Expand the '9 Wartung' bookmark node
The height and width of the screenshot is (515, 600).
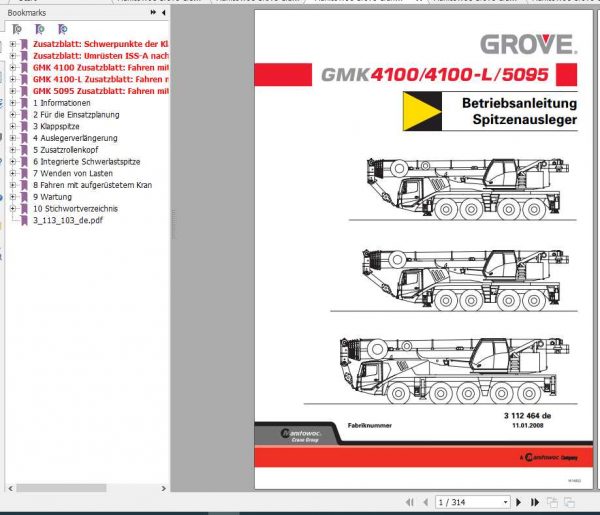(13, 197)
